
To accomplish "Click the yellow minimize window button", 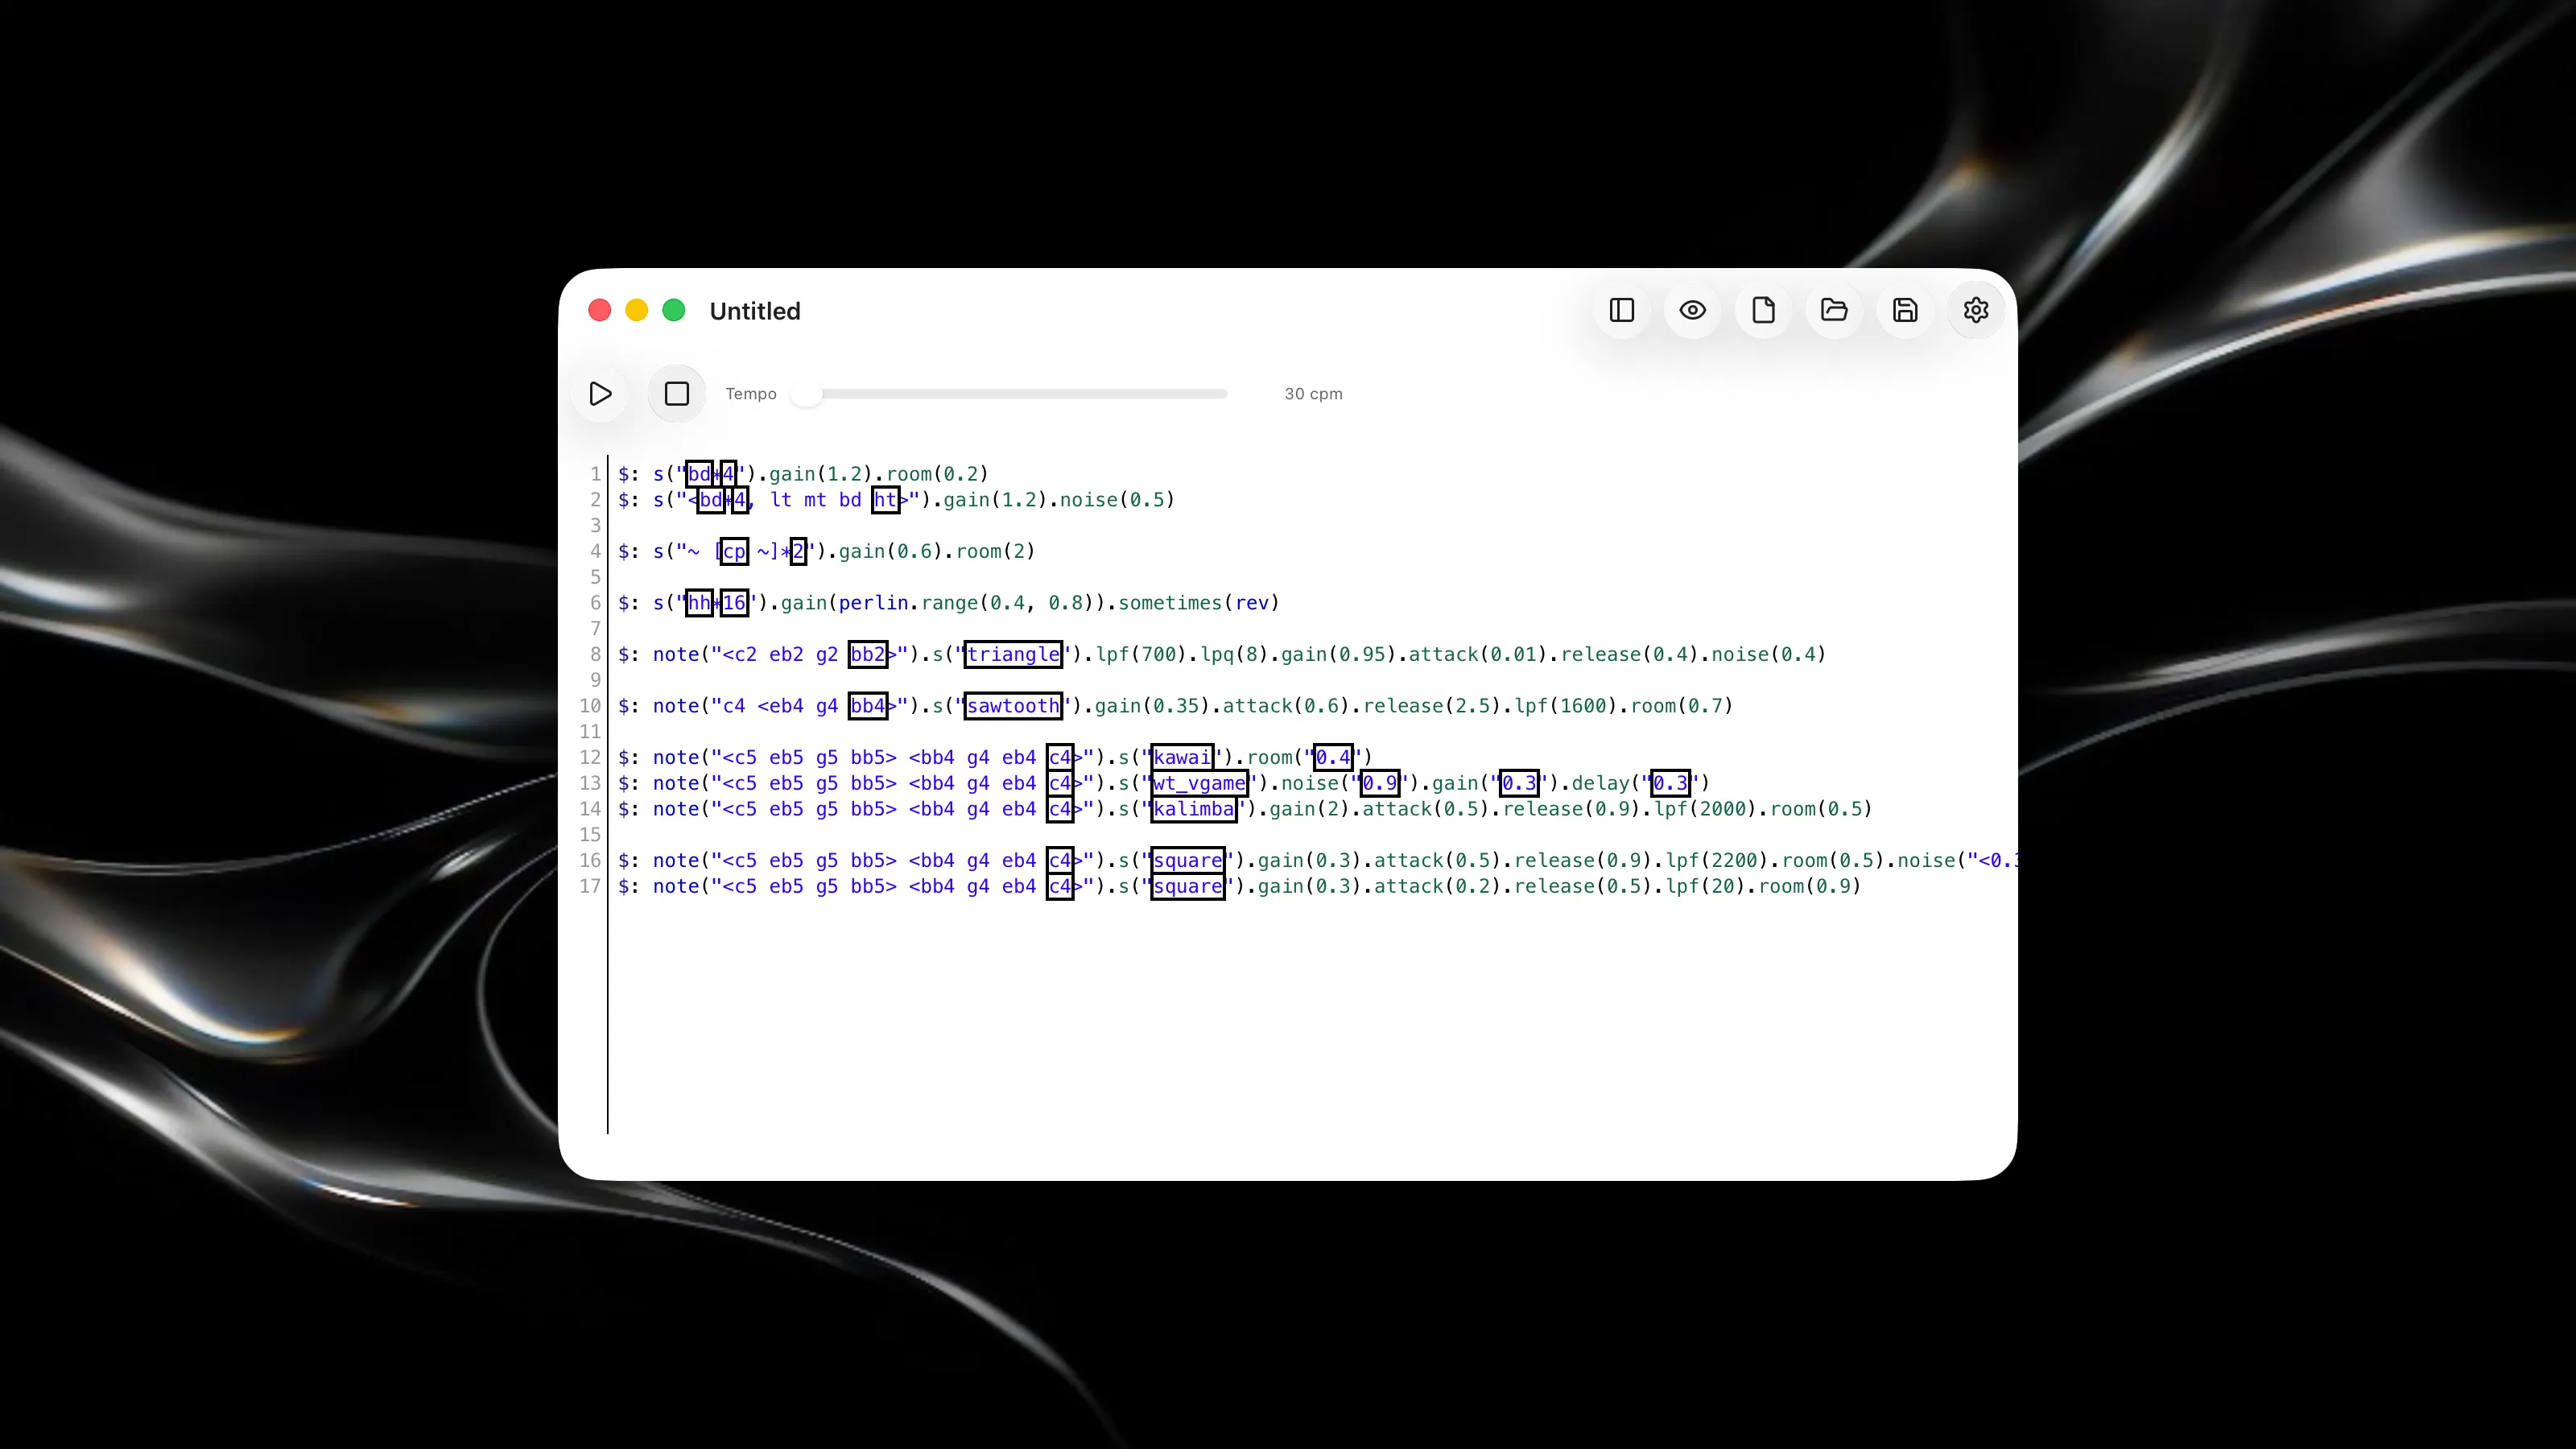I will tap(637, 310).
